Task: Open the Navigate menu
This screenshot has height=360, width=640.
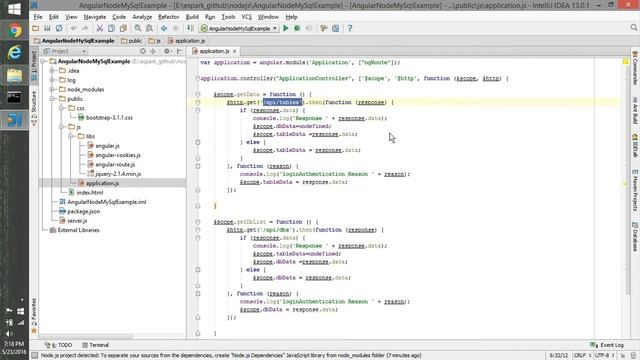Action: (95, 17)
